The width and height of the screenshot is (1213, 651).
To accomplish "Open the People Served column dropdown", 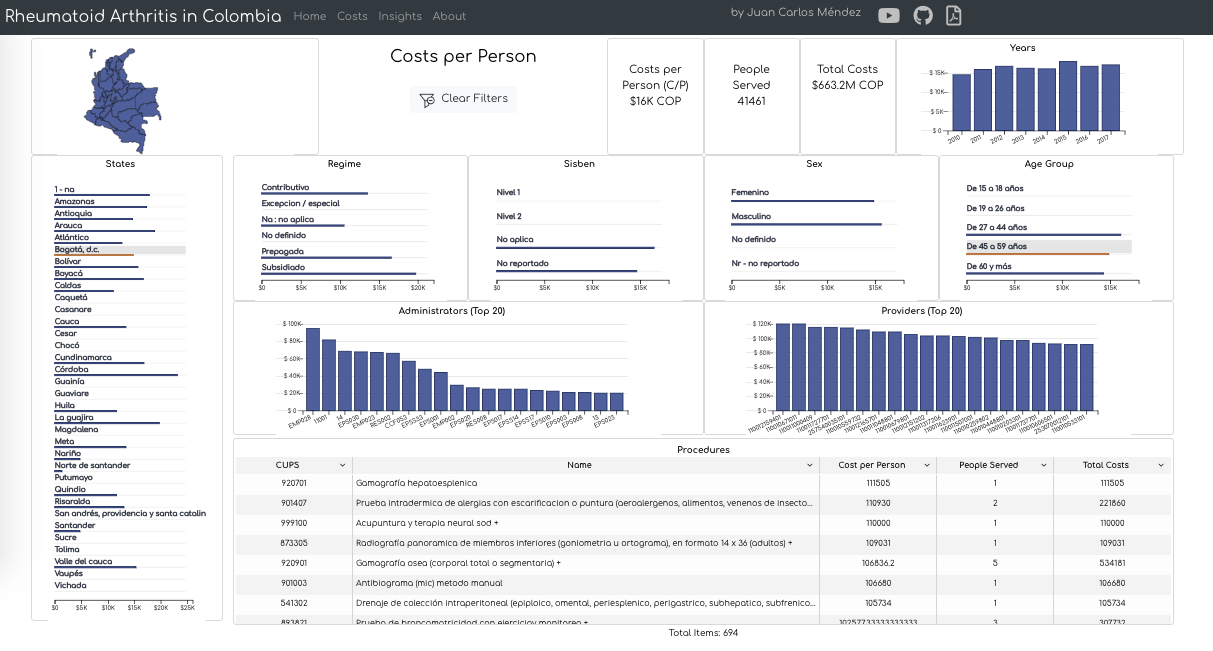I will 1043,465.
